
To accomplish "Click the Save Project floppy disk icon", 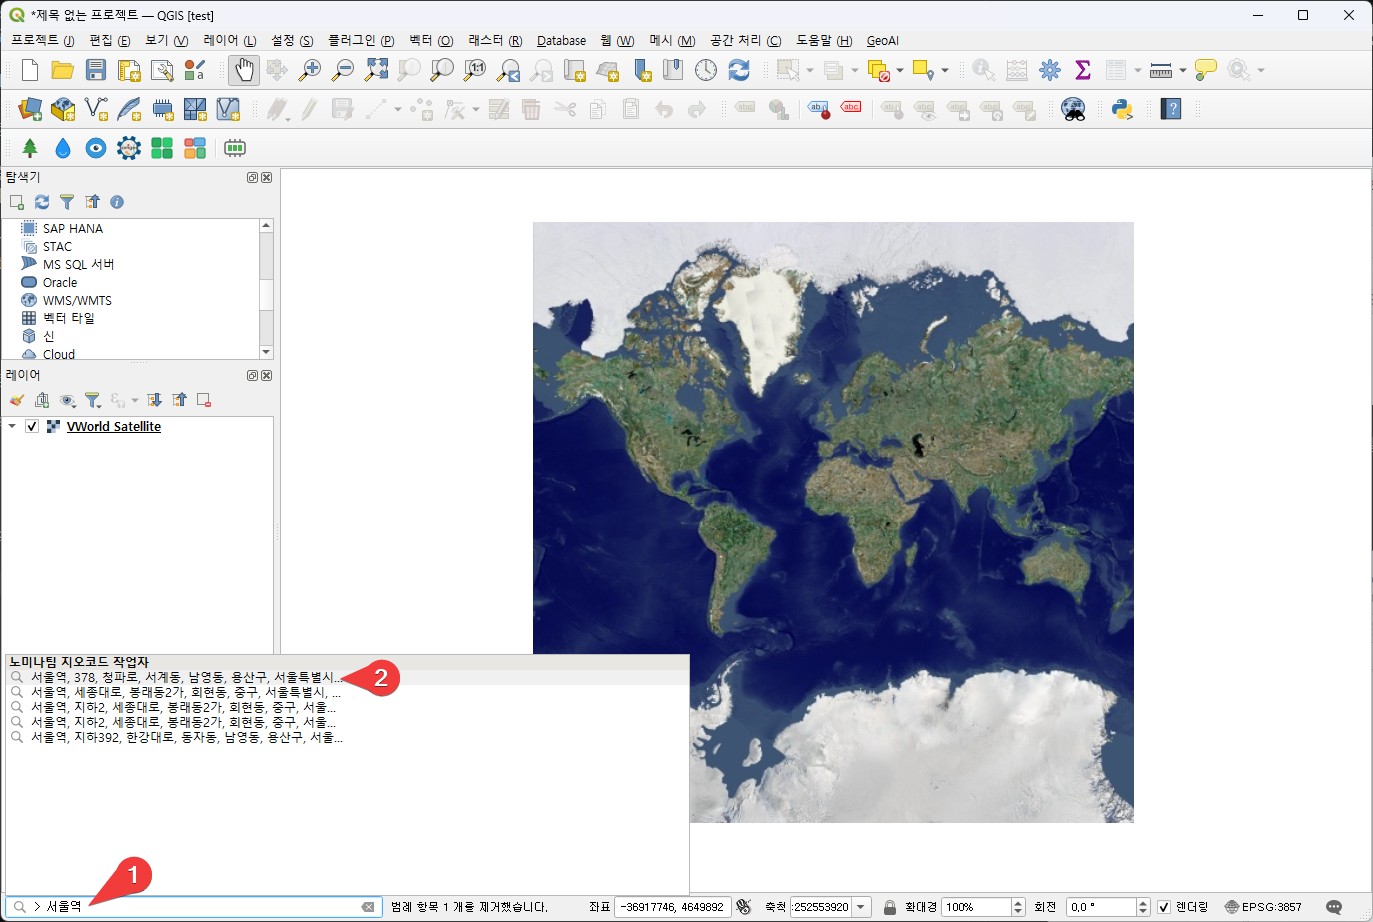I will (96, 70).
